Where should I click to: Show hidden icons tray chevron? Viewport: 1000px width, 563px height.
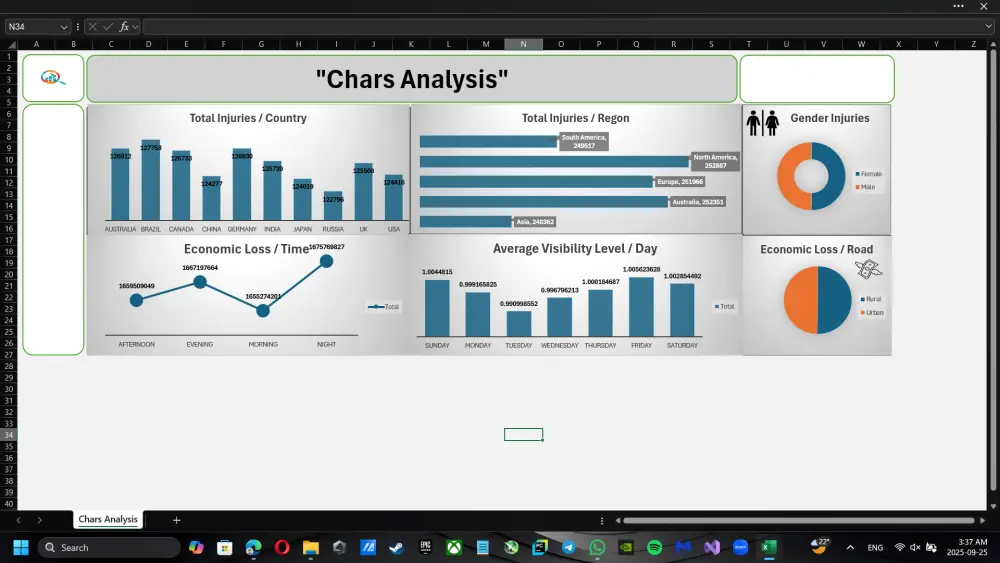pos(850,548)
